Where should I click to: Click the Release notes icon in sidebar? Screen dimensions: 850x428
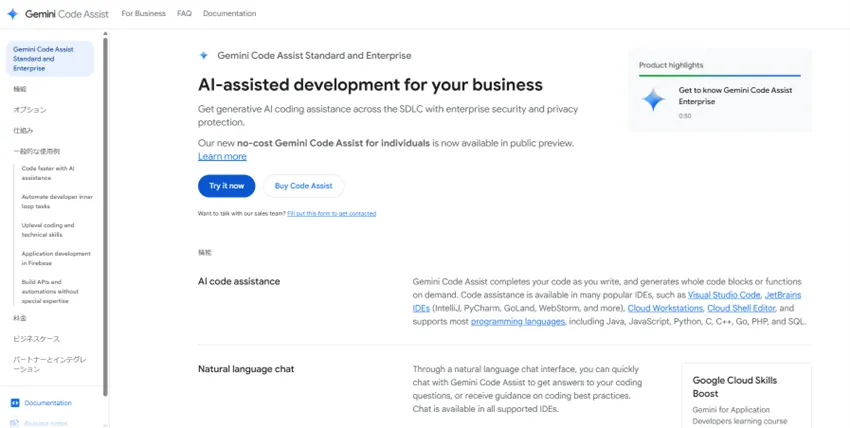tap(15, 424)
